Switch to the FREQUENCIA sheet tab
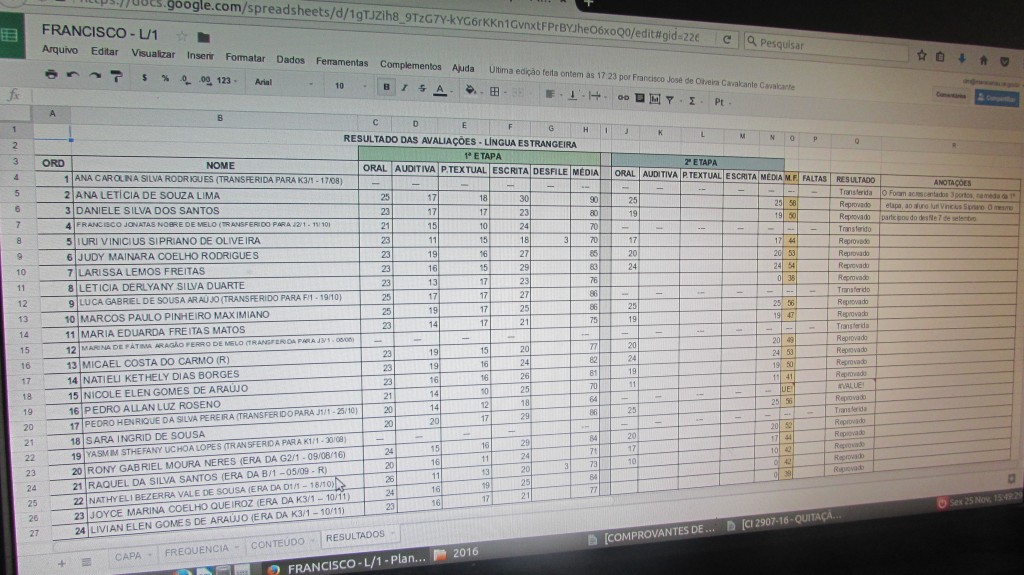 196,551
